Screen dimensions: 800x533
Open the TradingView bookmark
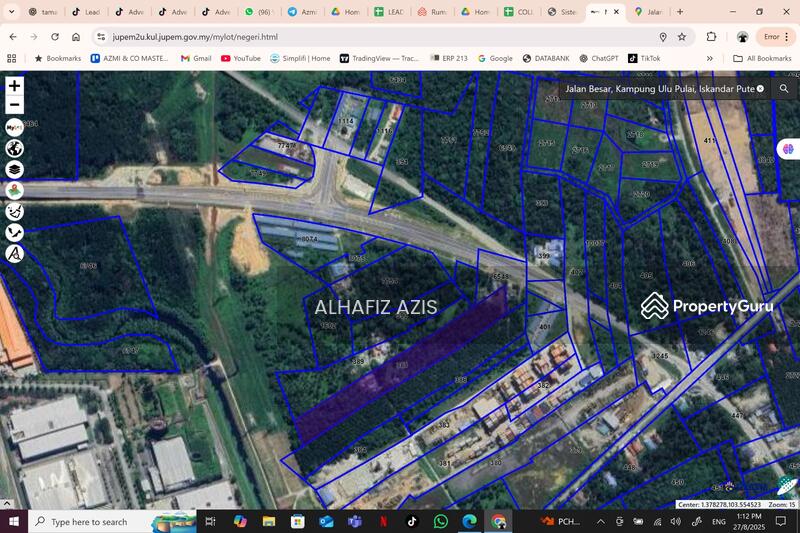click(x=379, y=59)
